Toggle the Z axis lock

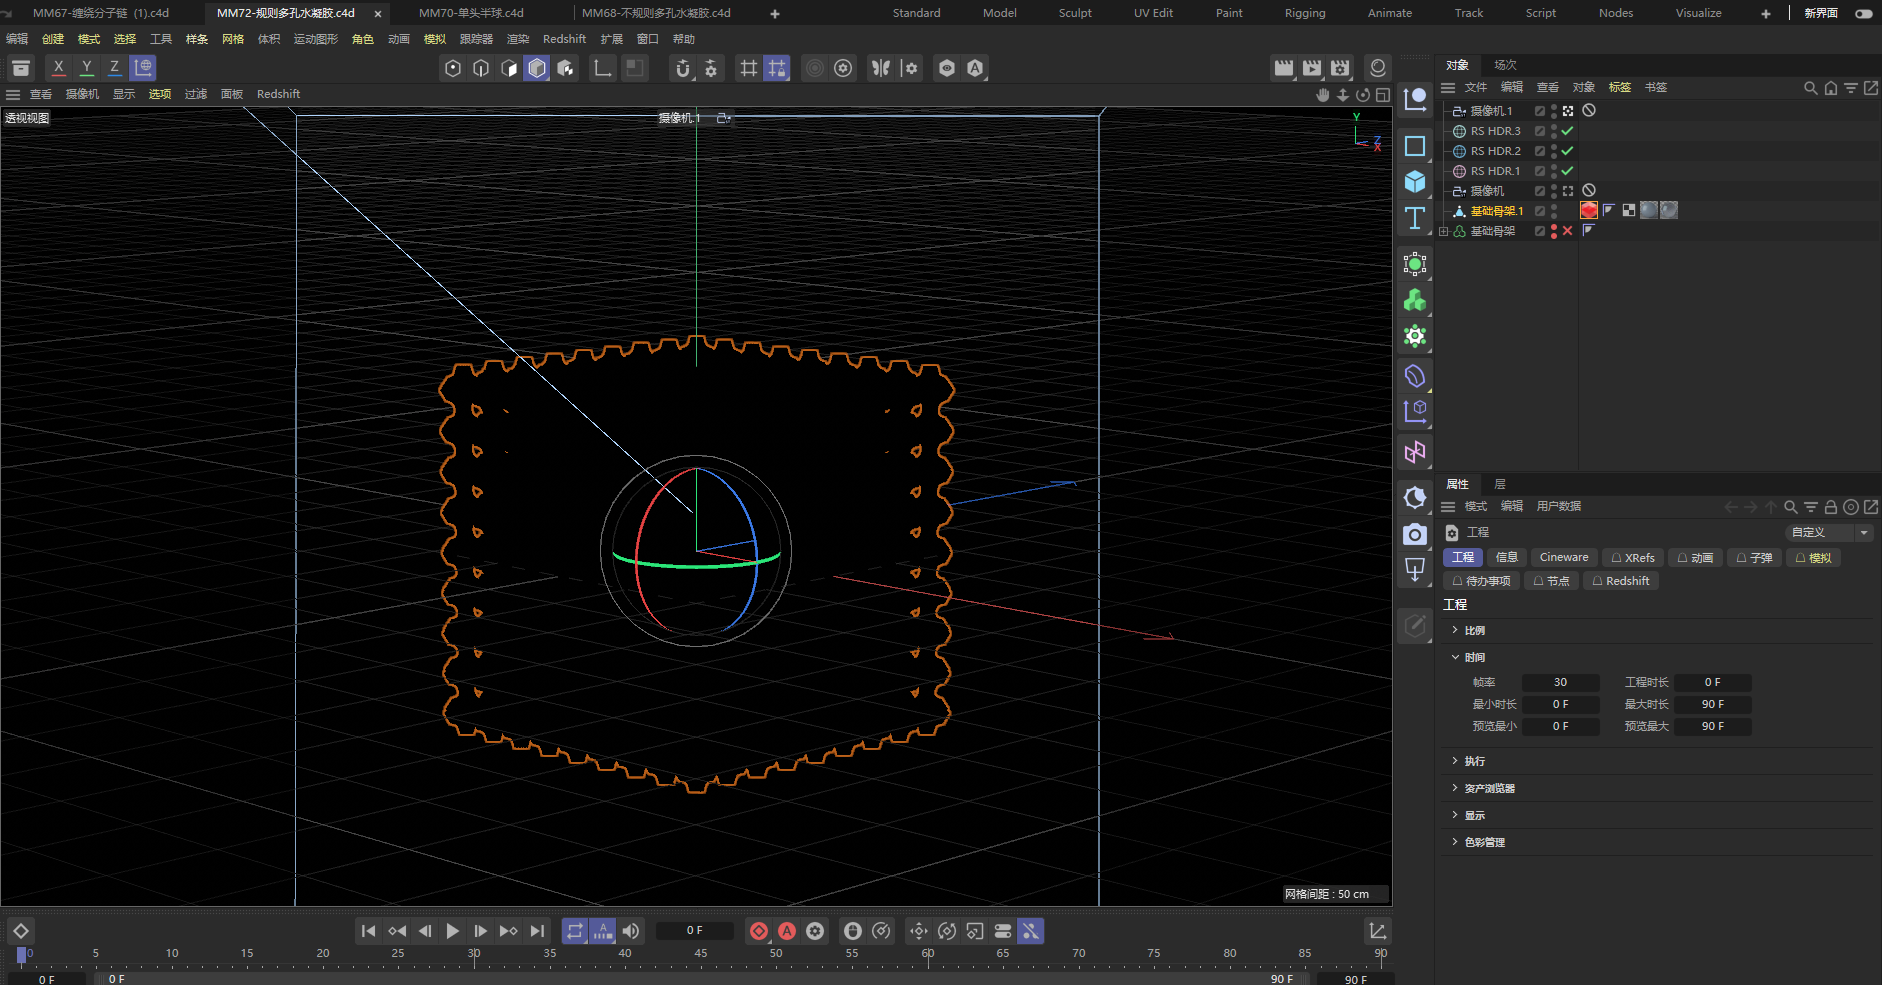(115, 68)
